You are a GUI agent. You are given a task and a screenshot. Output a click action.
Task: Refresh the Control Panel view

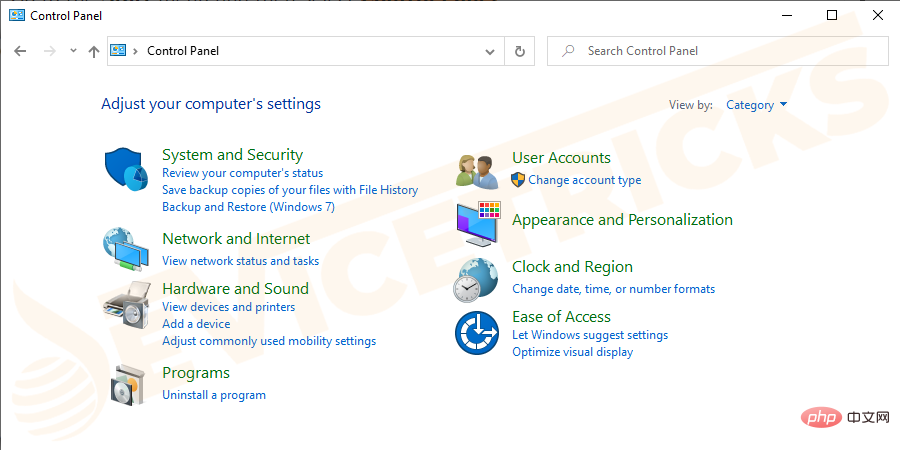[519, 51]
